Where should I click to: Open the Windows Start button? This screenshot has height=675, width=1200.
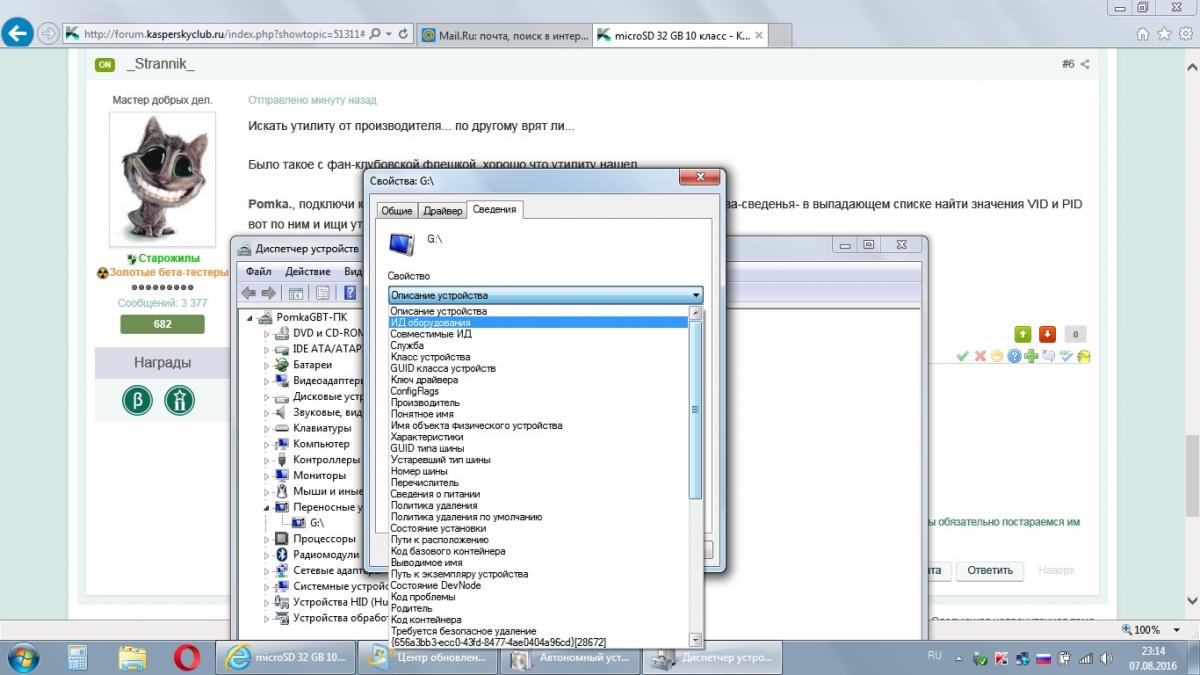coord(23,658)
